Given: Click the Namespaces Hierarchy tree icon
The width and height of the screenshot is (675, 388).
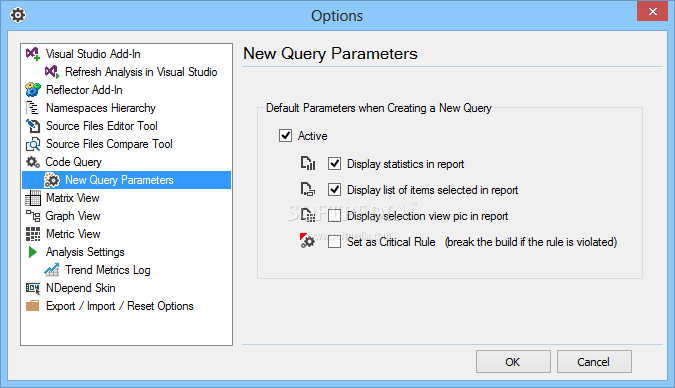Looking at the screenshot, I should coord(33,108).
